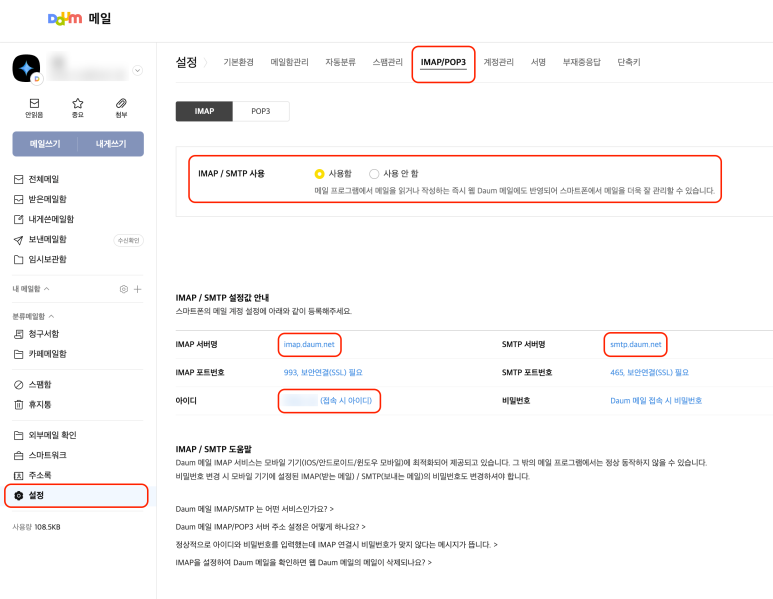Expand the account dropdown arrow

tap(138, 70)
